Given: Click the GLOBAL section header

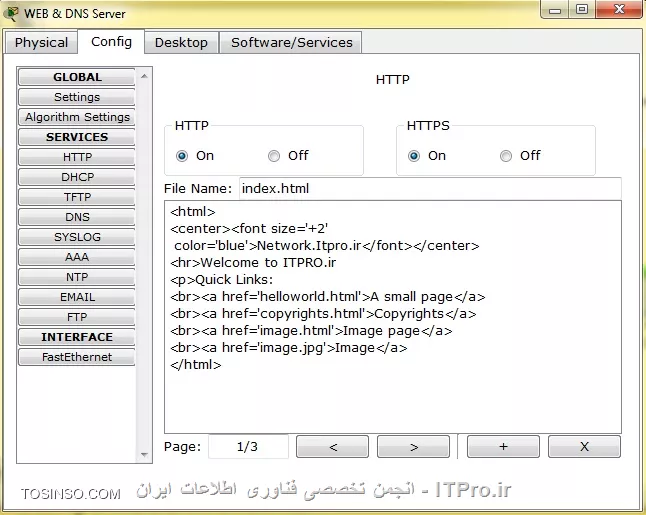Looking at the screenshot, I should pyautogui.click(x=77, y=77).
